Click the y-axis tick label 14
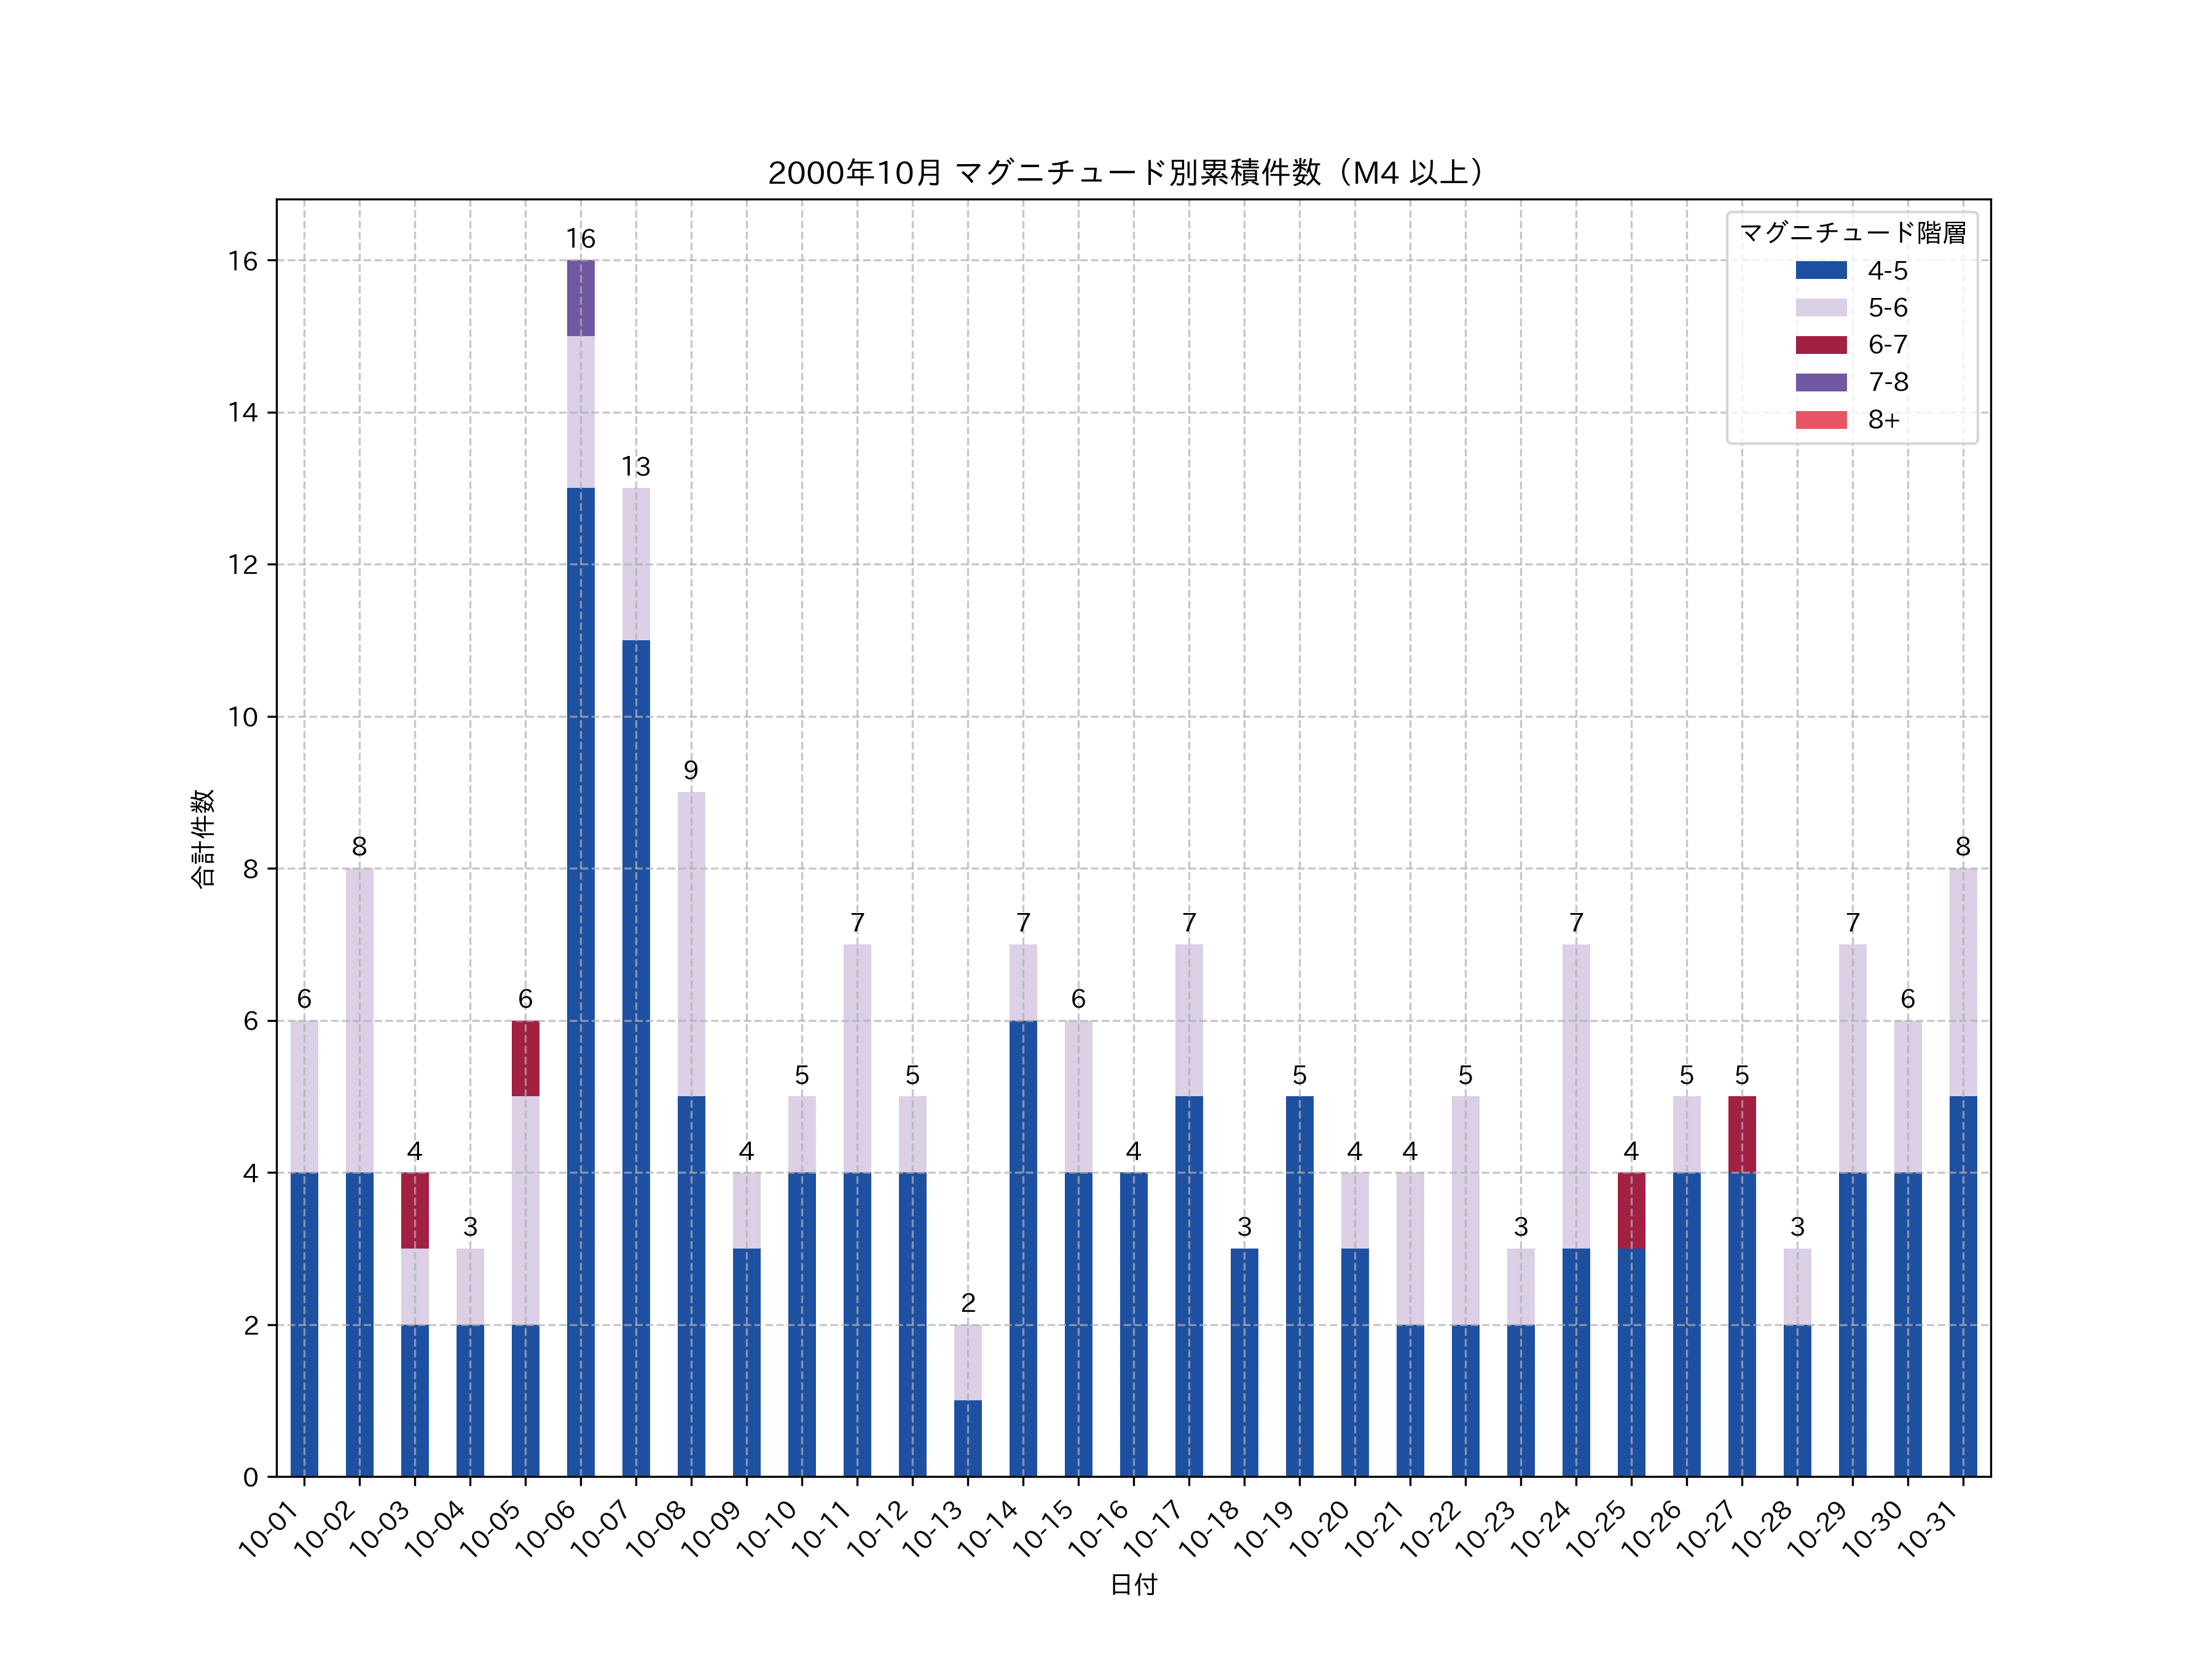This screenshot has width=2212, height=1659. (x=243, y=413)
